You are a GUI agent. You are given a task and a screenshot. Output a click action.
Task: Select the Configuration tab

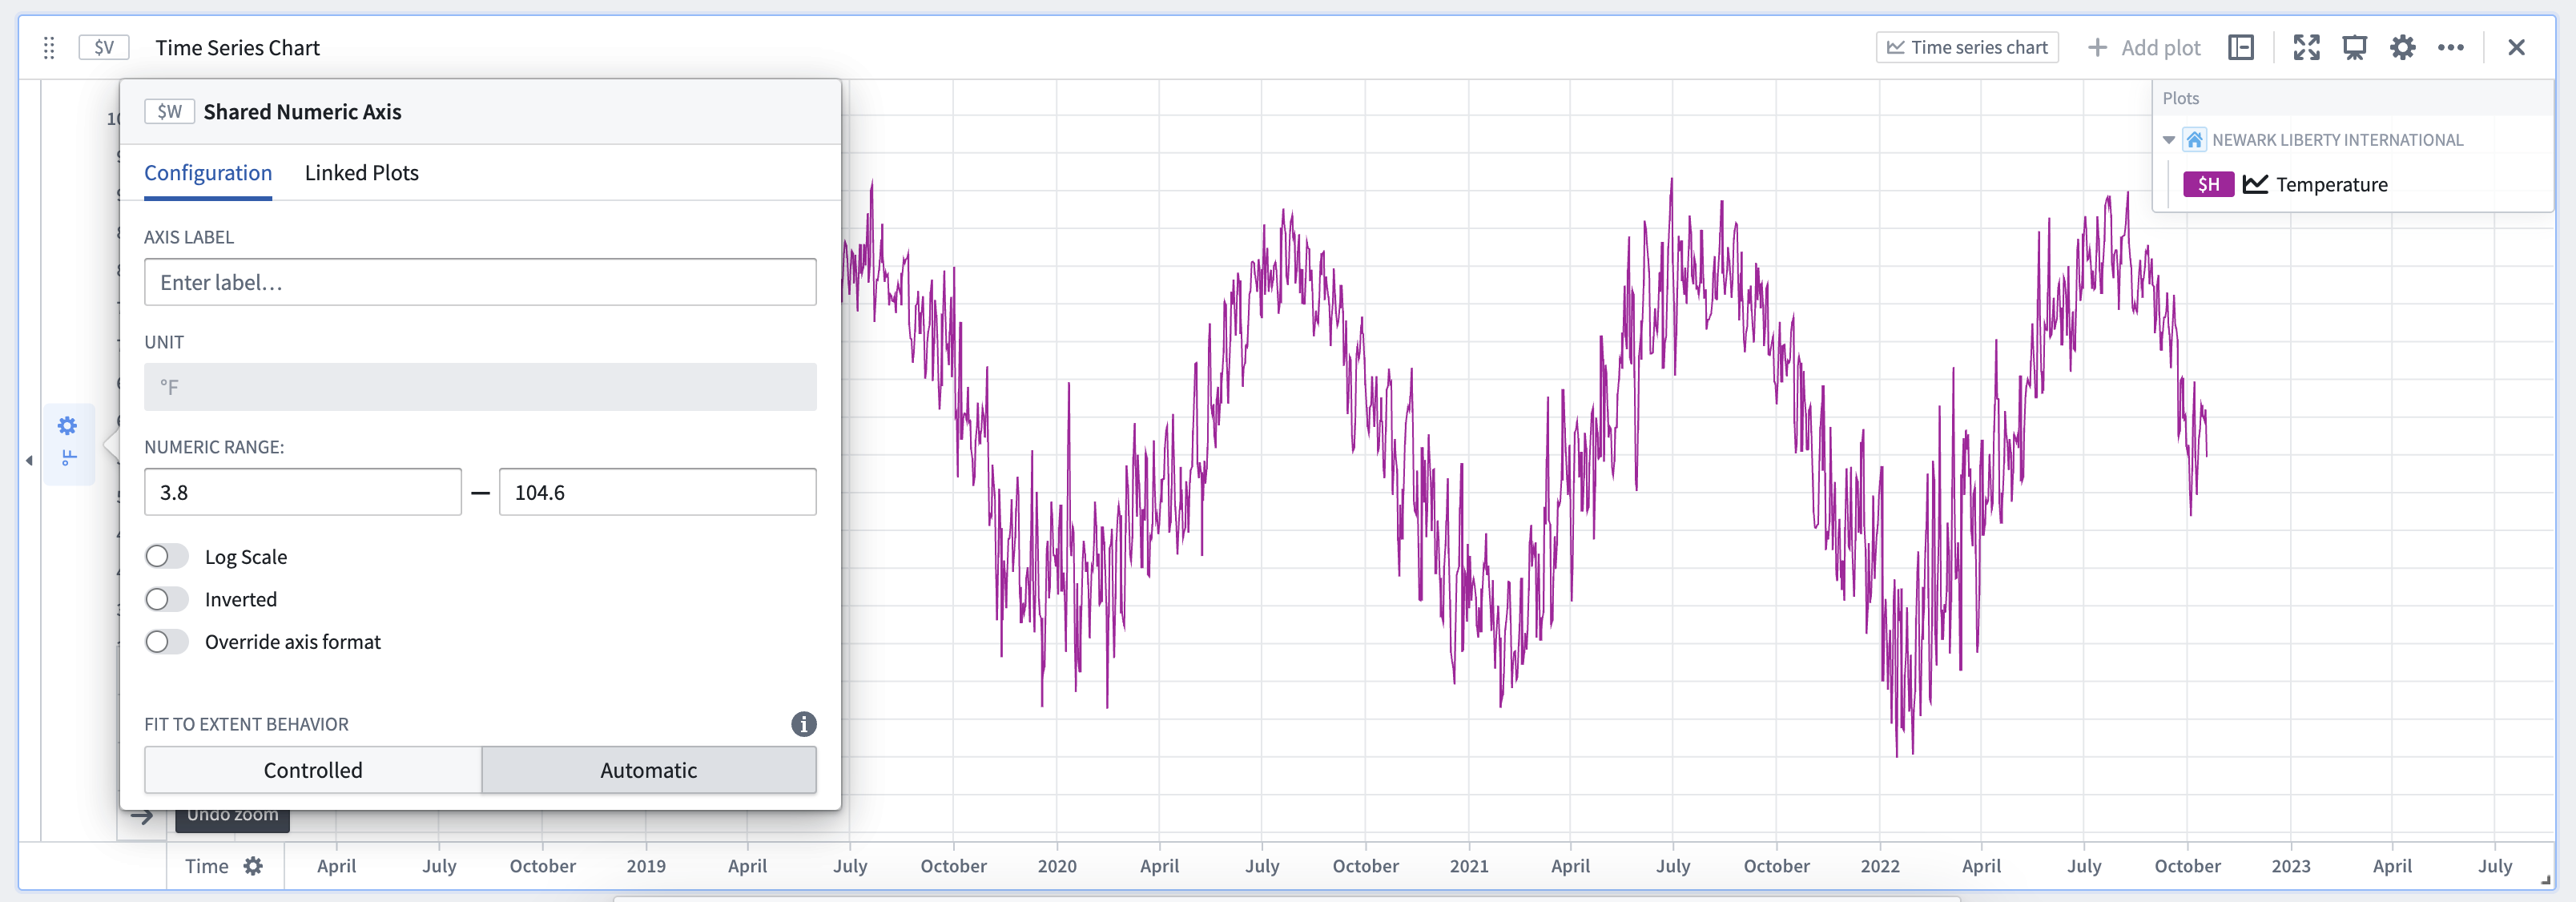[x=207, y=172]
